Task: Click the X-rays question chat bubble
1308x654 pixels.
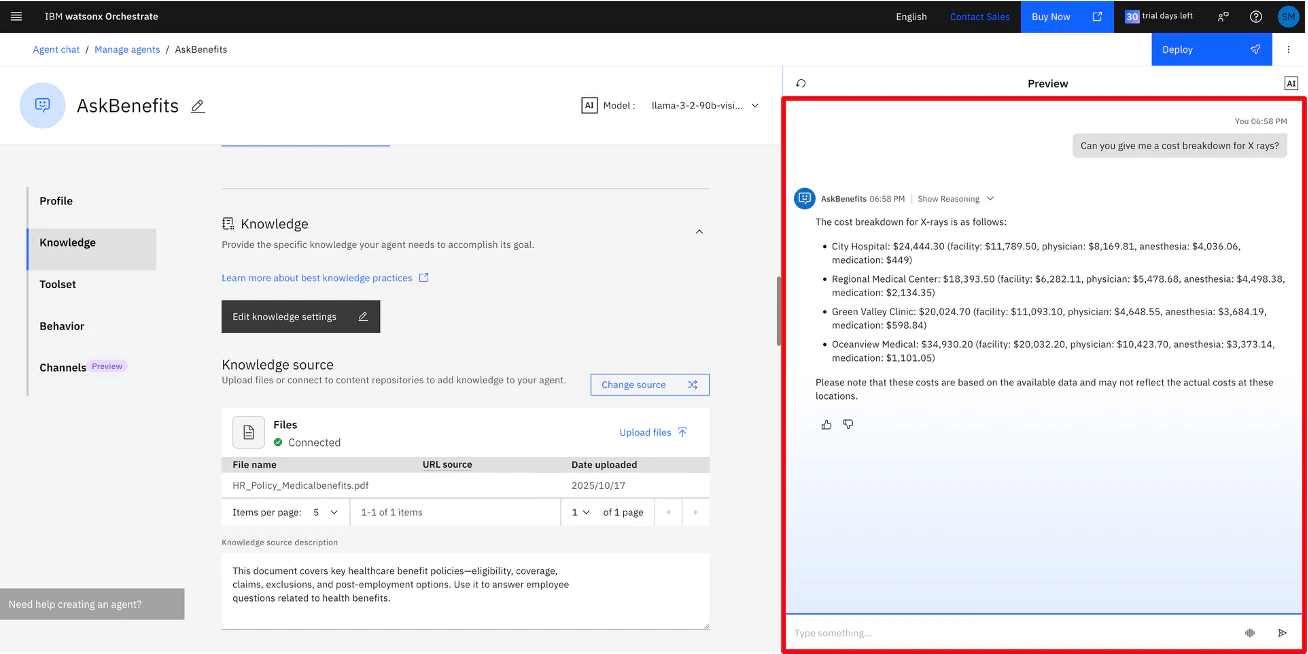Action: [x=1180, y=146]
